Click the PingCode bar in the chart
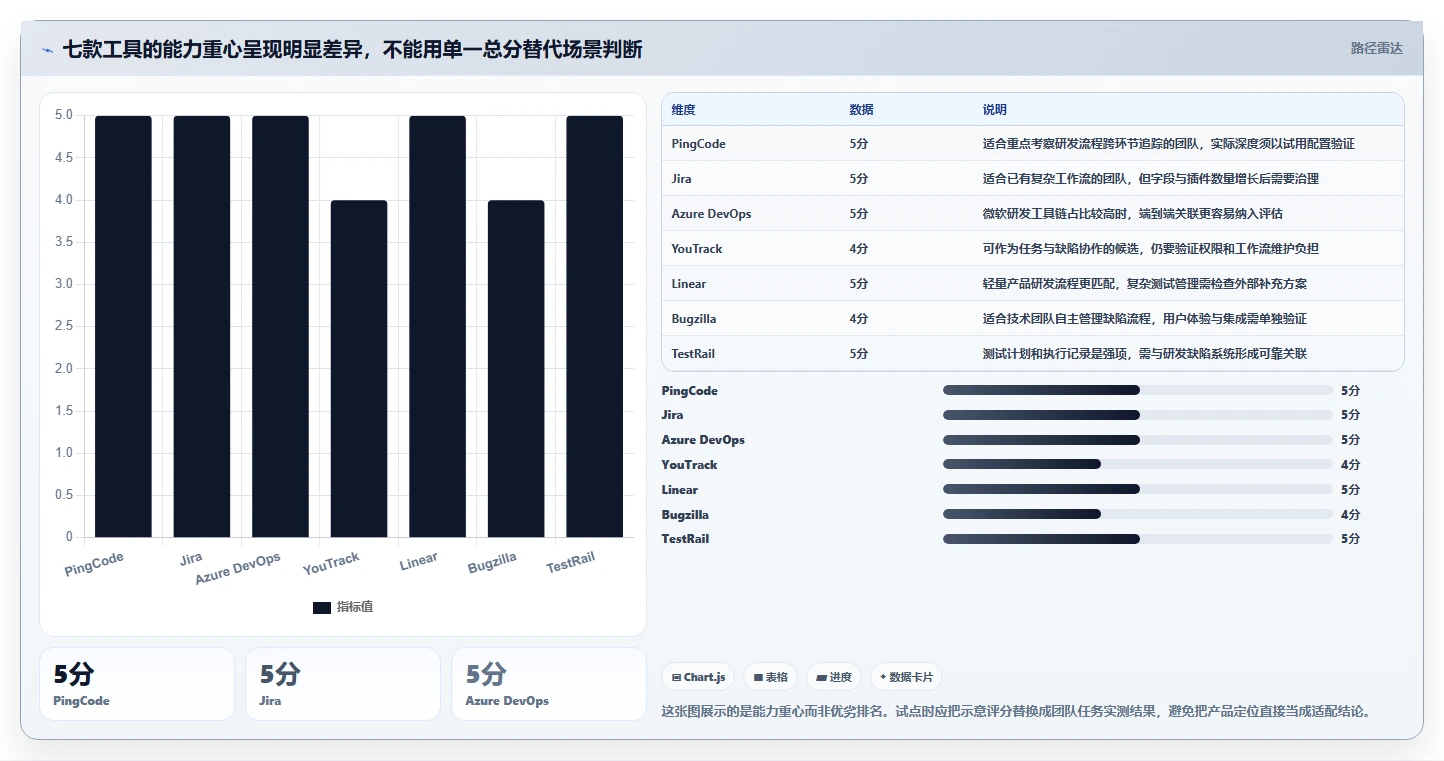The height and width of the screenshot is (761, 1444). [123, 327]
